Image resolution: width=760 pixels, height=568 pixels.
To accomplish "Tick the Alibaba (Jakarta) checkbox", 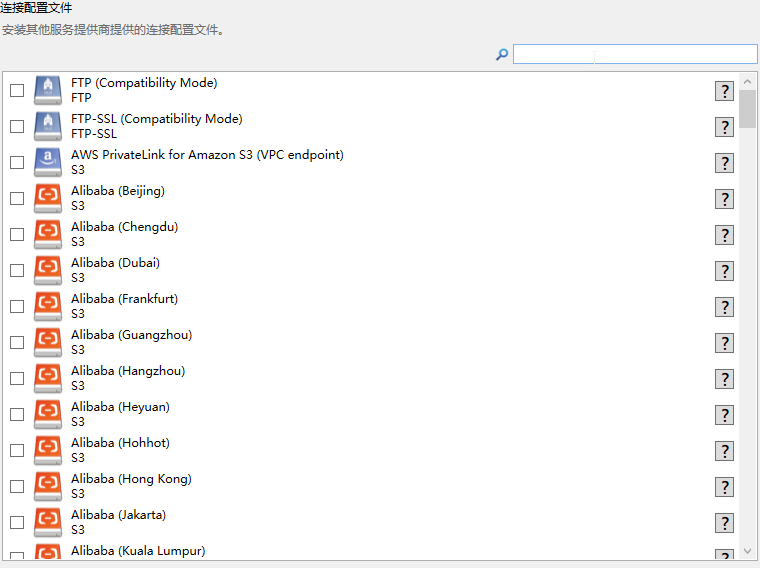I will tap(17, 522).
